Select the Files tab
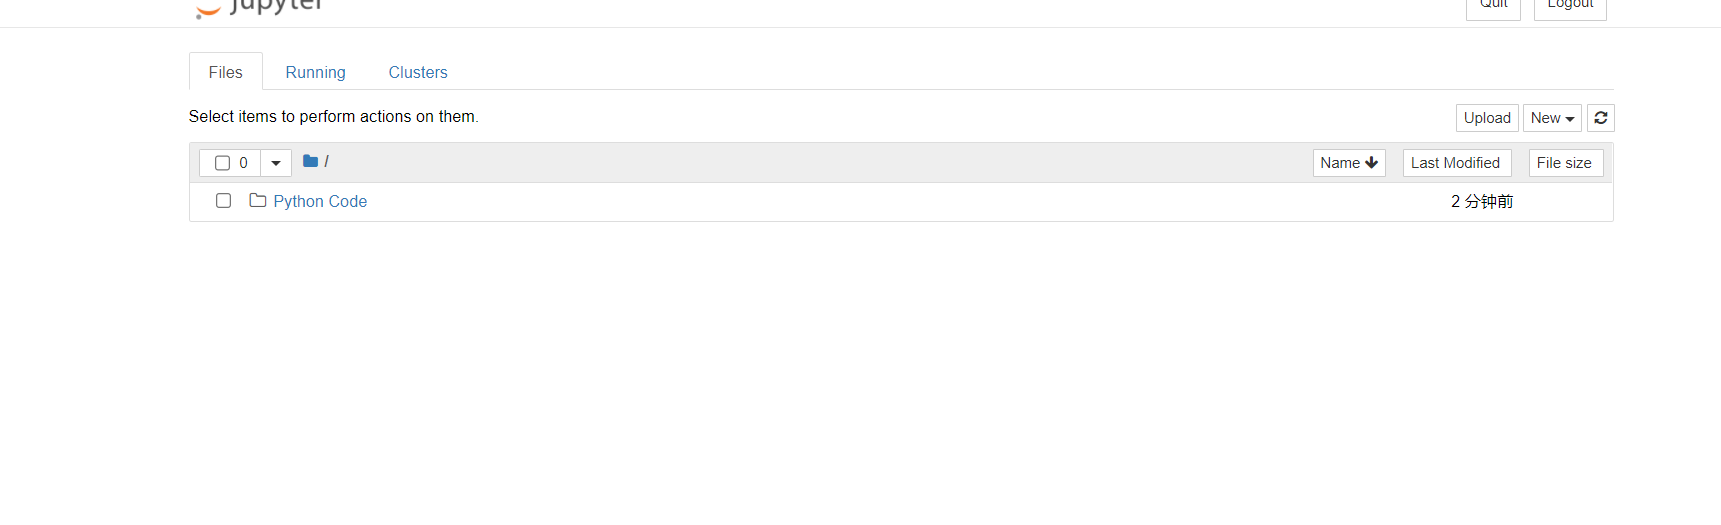Image resolution: width=1721 pixels, height=525 pixels. 225,72
